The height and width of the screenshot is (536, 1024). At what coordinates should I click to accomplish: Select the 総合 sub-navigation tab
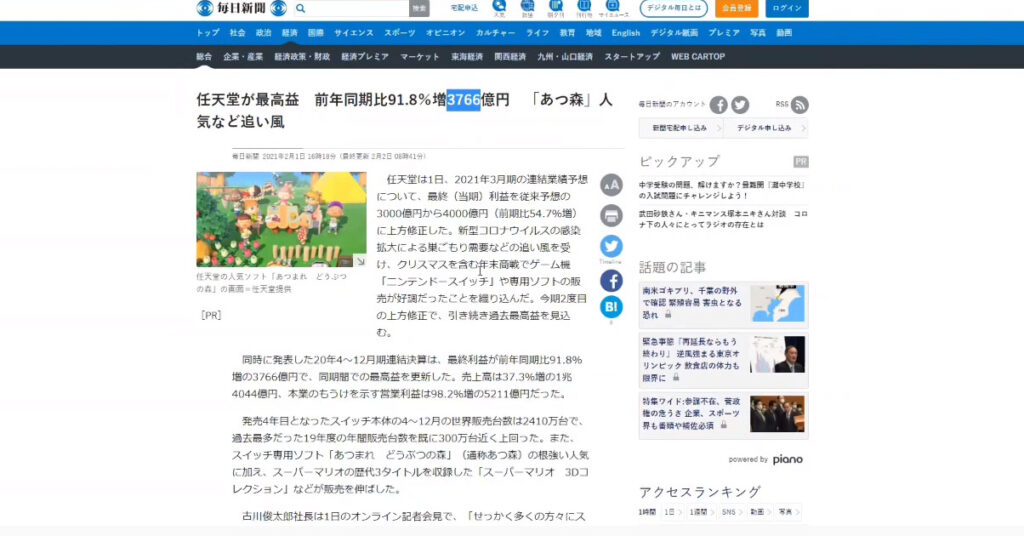pyautogui.click(x=204, y=57)
